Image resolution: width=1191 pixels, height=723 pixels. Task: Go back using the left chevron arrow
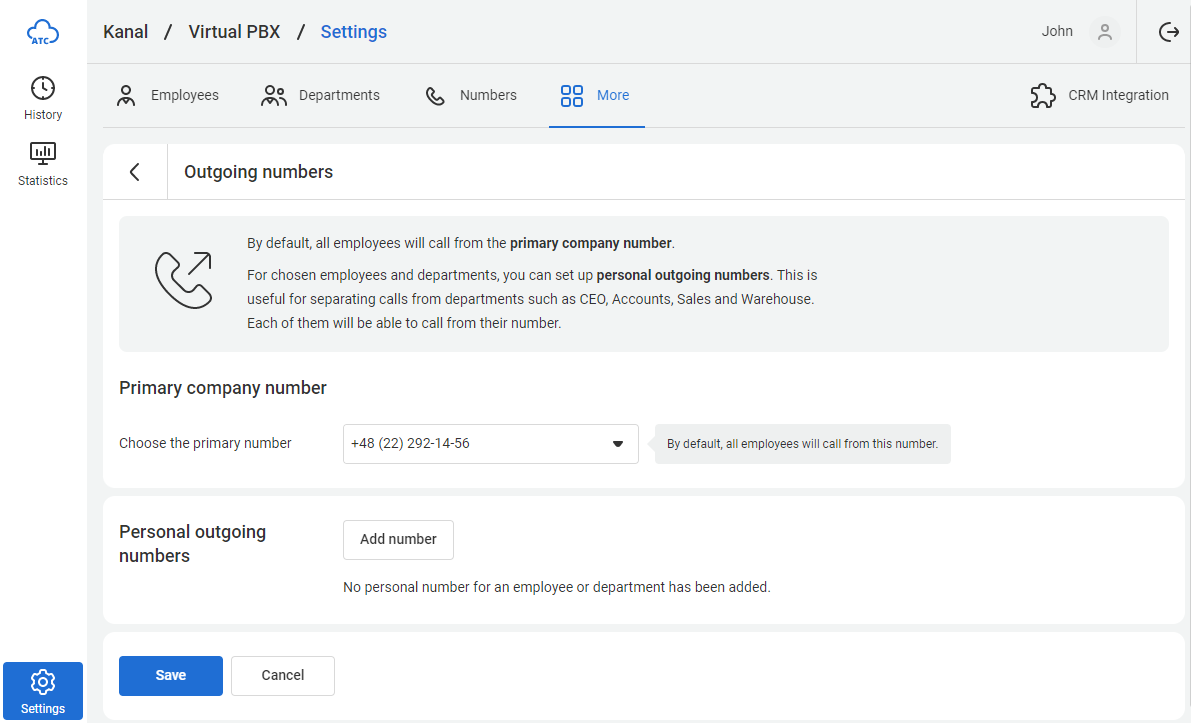(x=135, y=172)
